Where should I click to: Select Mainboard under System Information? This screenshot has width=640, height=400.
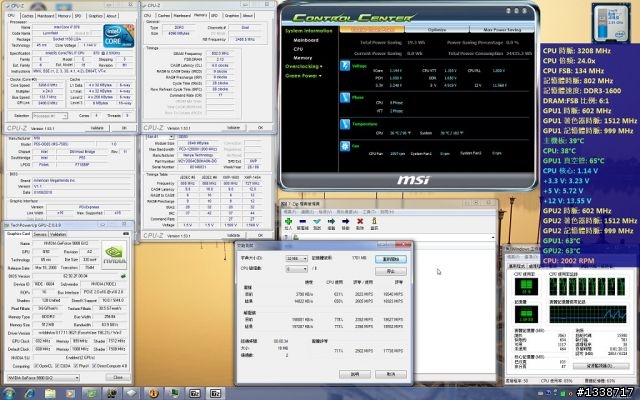pos(306,40)
